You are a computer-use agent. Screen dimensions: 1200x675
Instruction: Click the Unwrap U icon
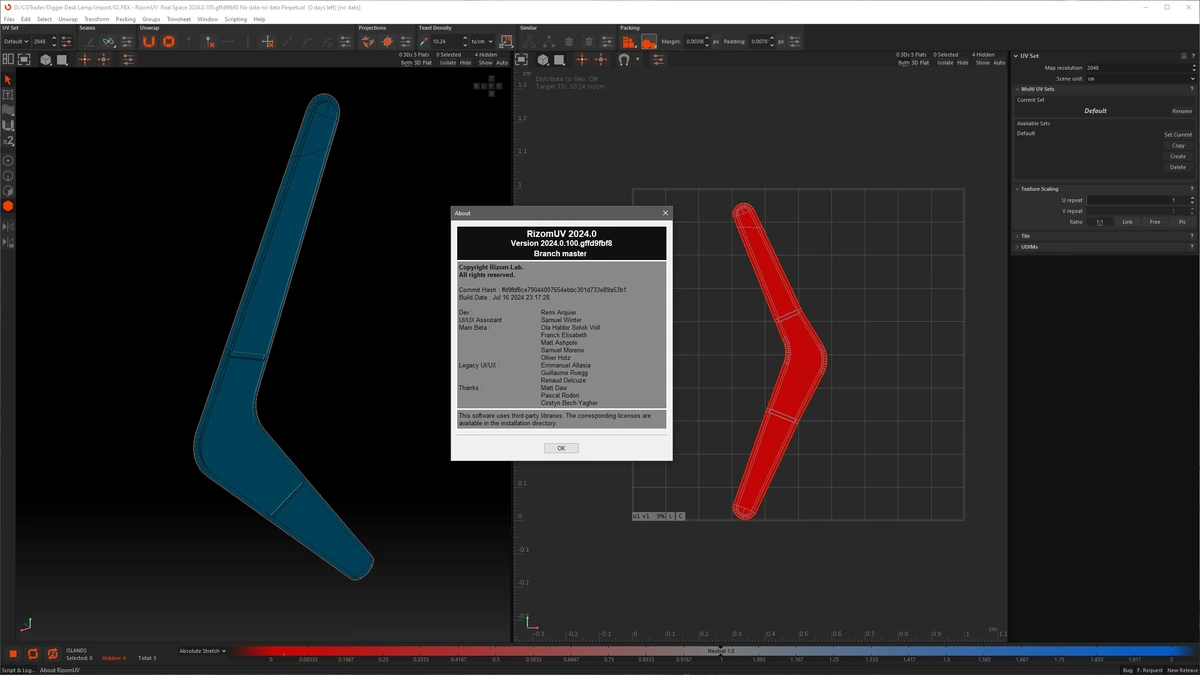(149, 41)
